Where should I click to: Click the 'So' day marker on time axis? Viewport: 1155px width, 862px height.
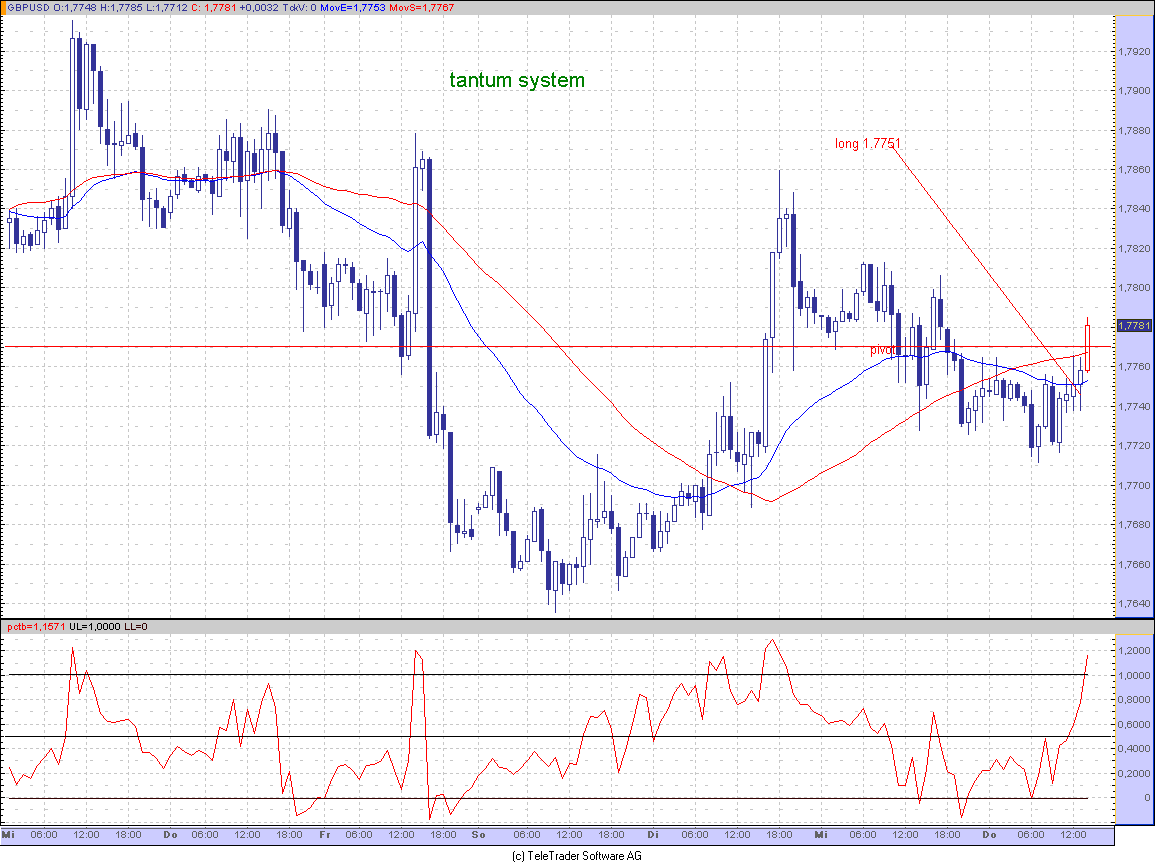[x=479, y=834]
